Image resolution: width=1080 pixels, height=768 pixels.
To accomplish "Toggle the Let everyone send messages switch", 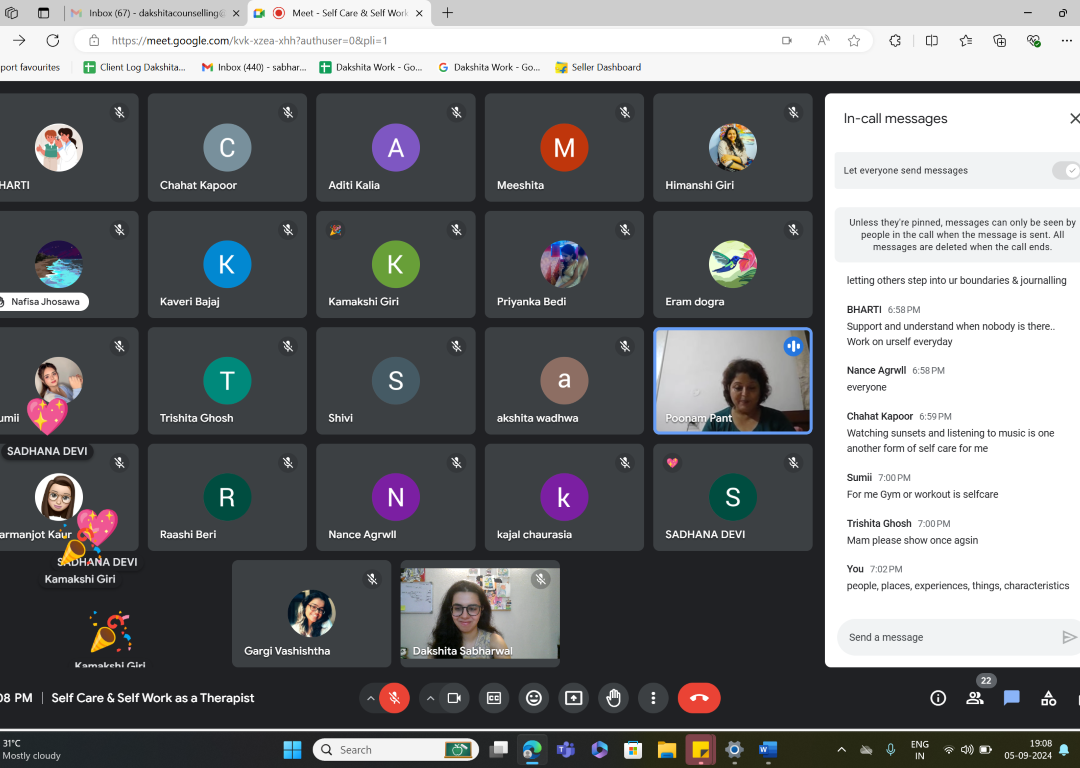I will 1066,171.
